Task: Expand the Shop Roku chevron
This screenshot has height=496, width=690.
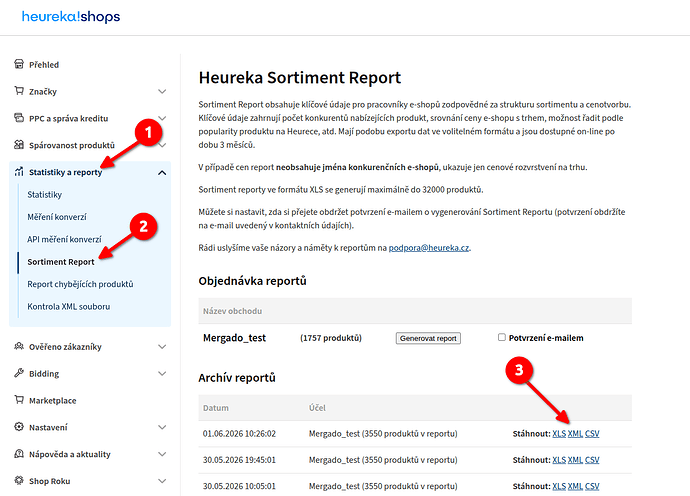Action: pos(162,481)
